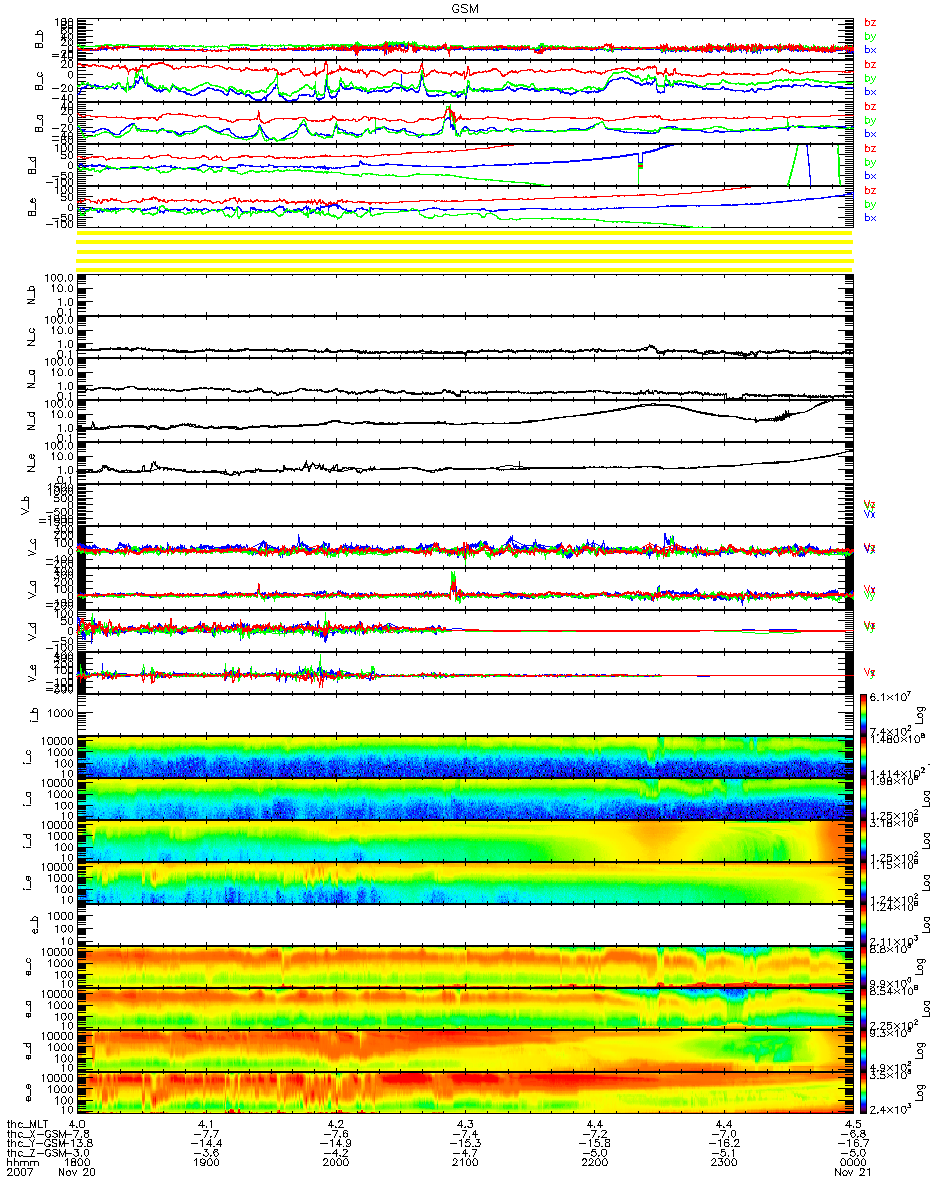Click the GSM plot title

[464, 7]
